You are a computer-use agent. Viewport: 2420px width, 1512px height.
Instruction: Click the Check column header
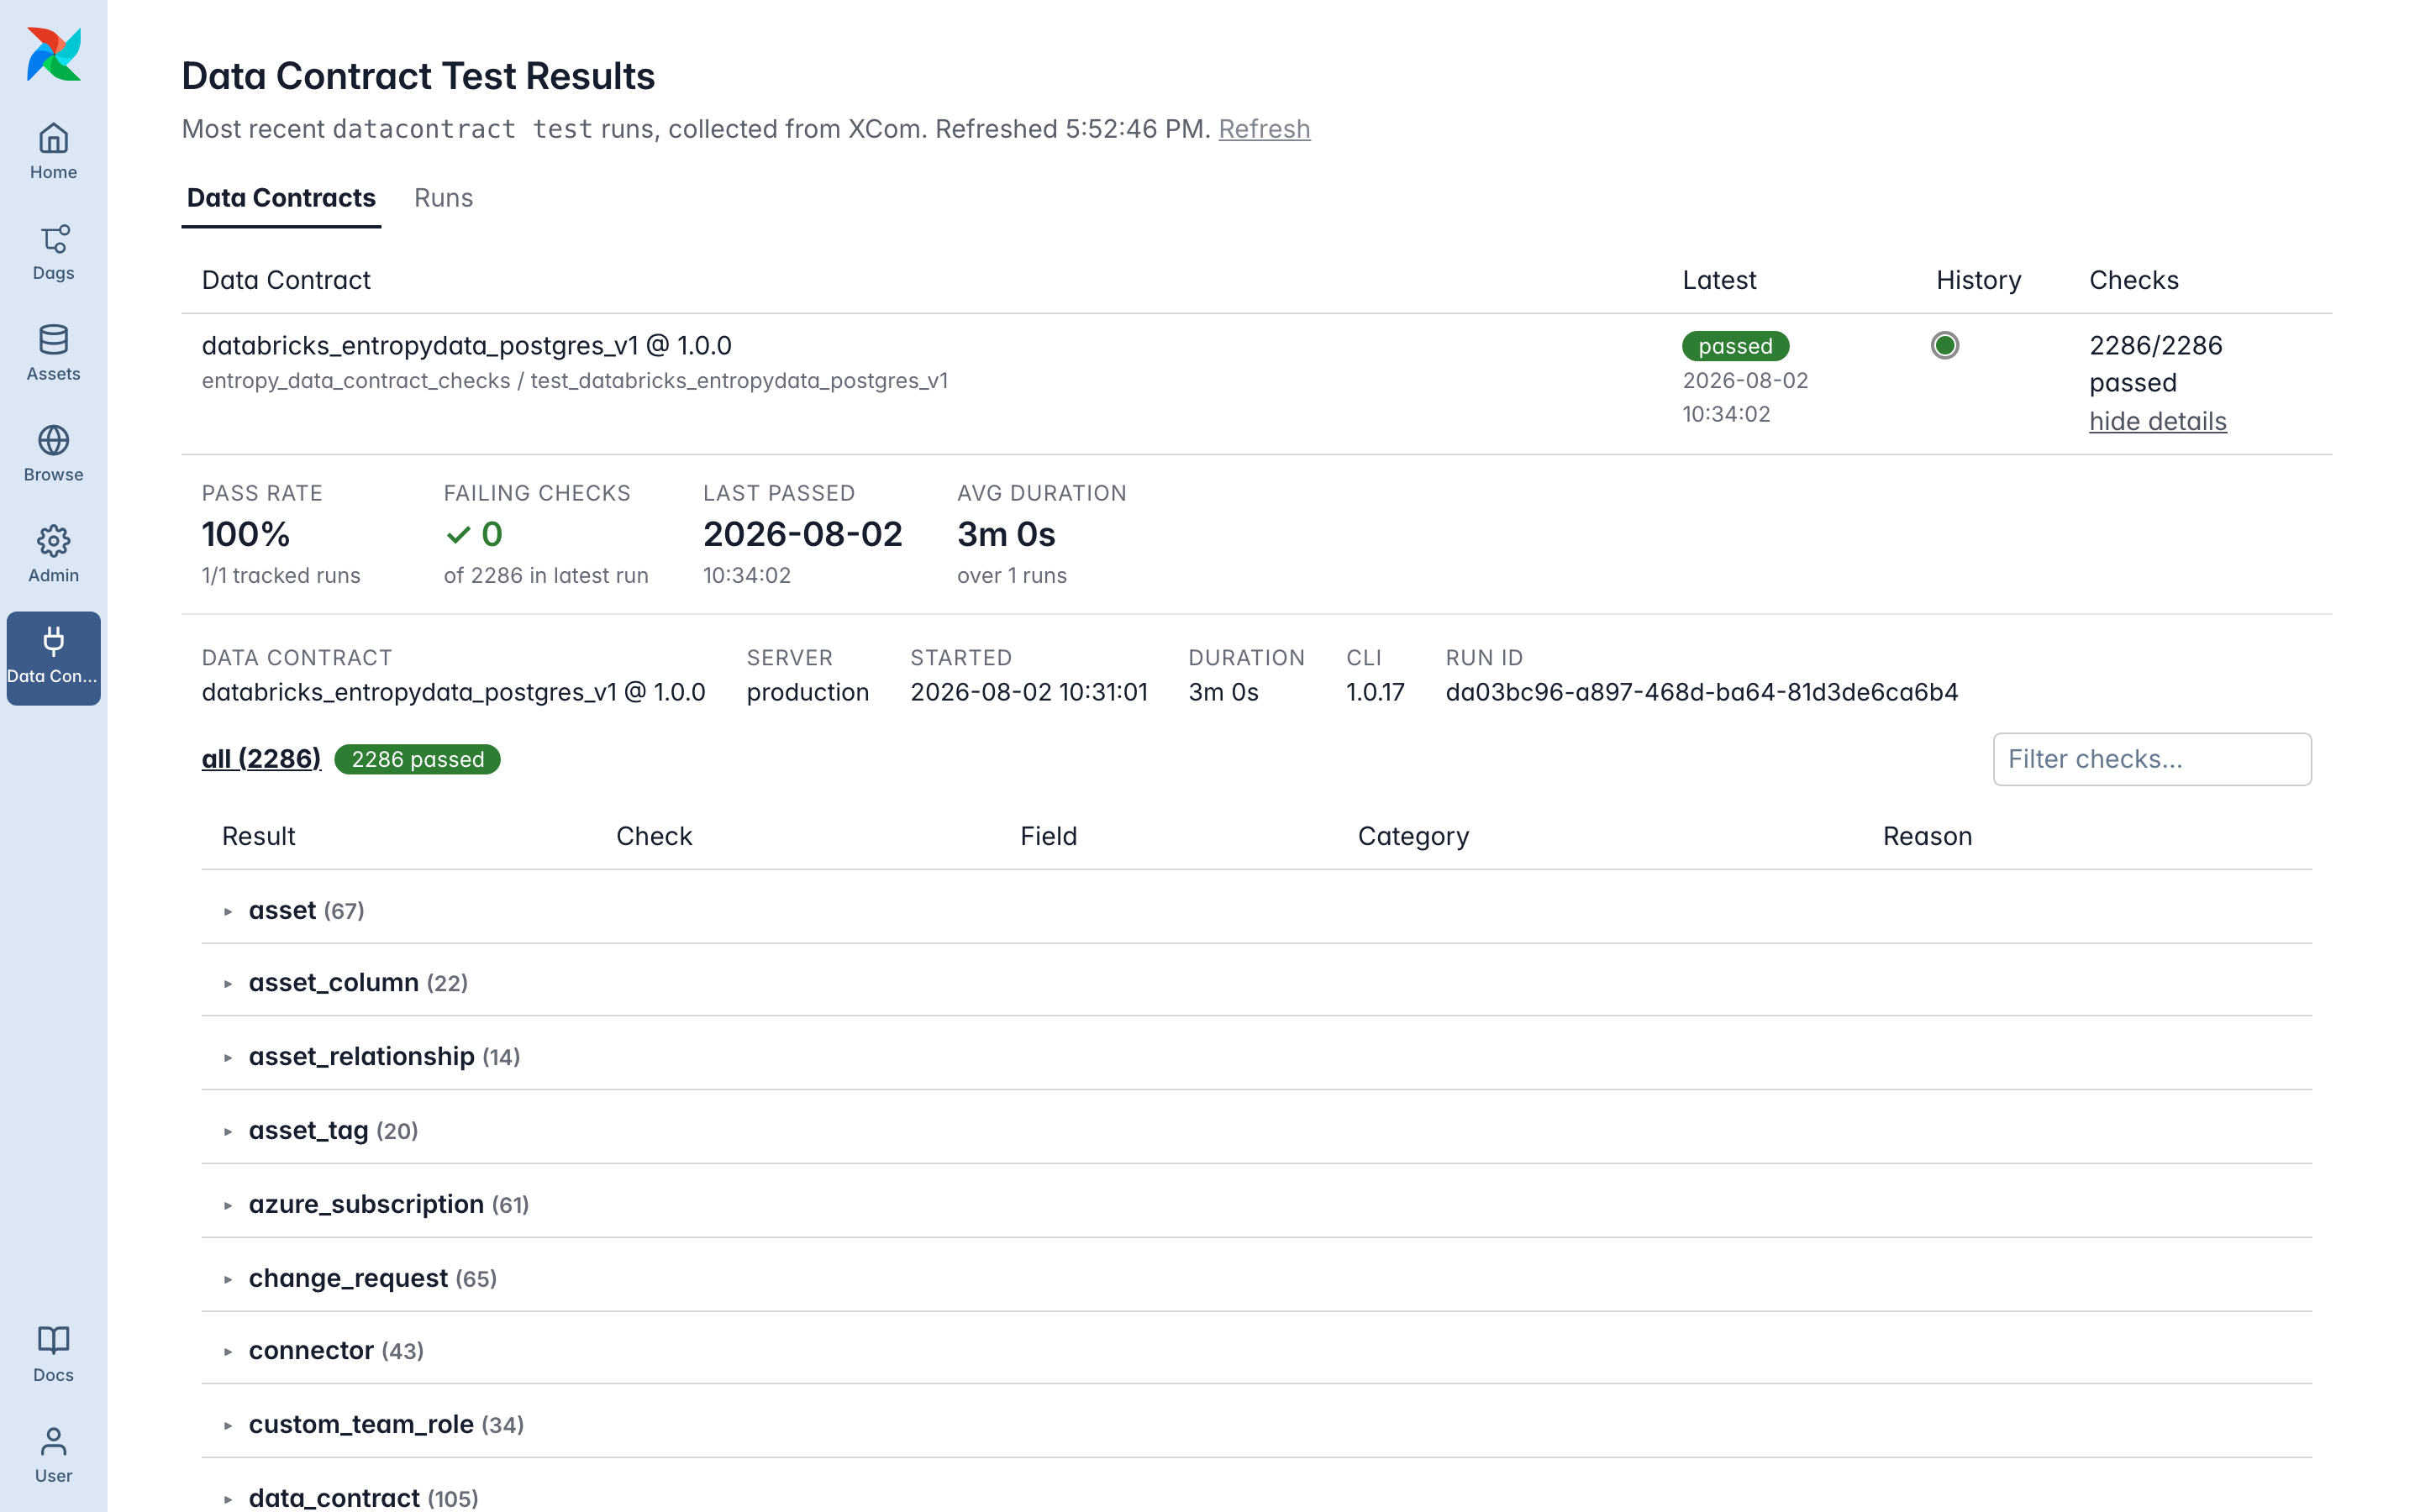(654, 836)
